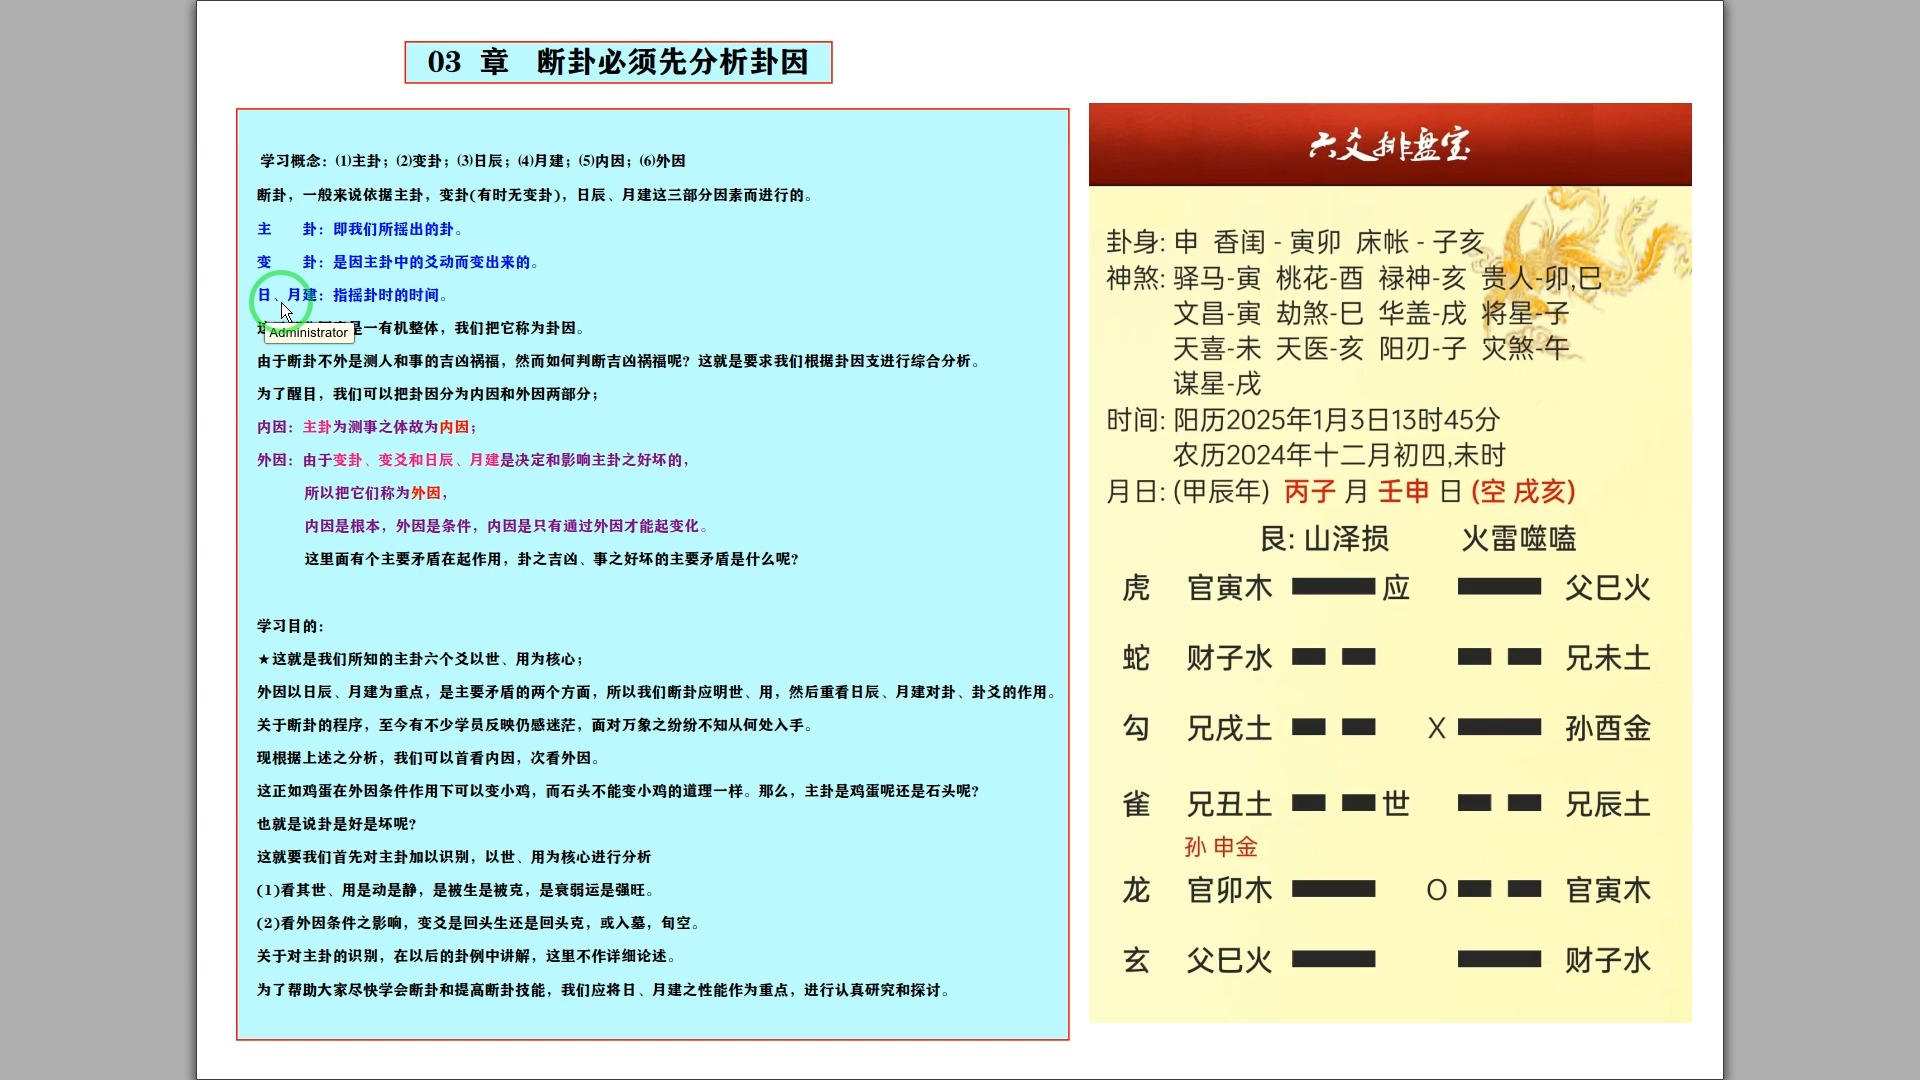1920x1080 pixels.
Task: Click the '父巳火' bottom line of main hexagram
Action: pyautogui.click(x=1230, y=961)
